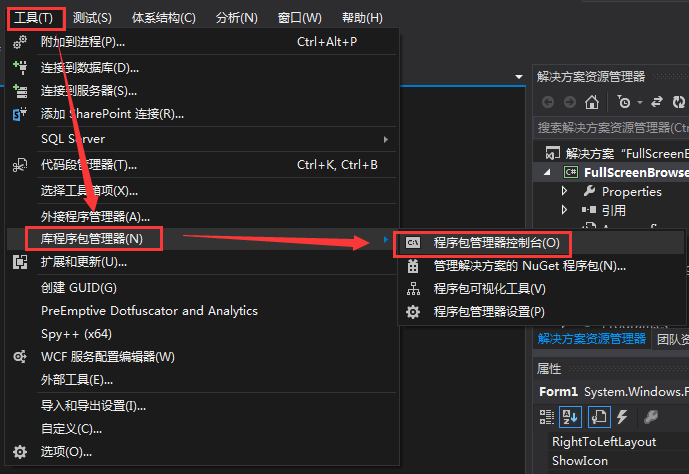Open the 窗口(W) menu
This screenshot has width=689, height=474.
click(300, 18)
